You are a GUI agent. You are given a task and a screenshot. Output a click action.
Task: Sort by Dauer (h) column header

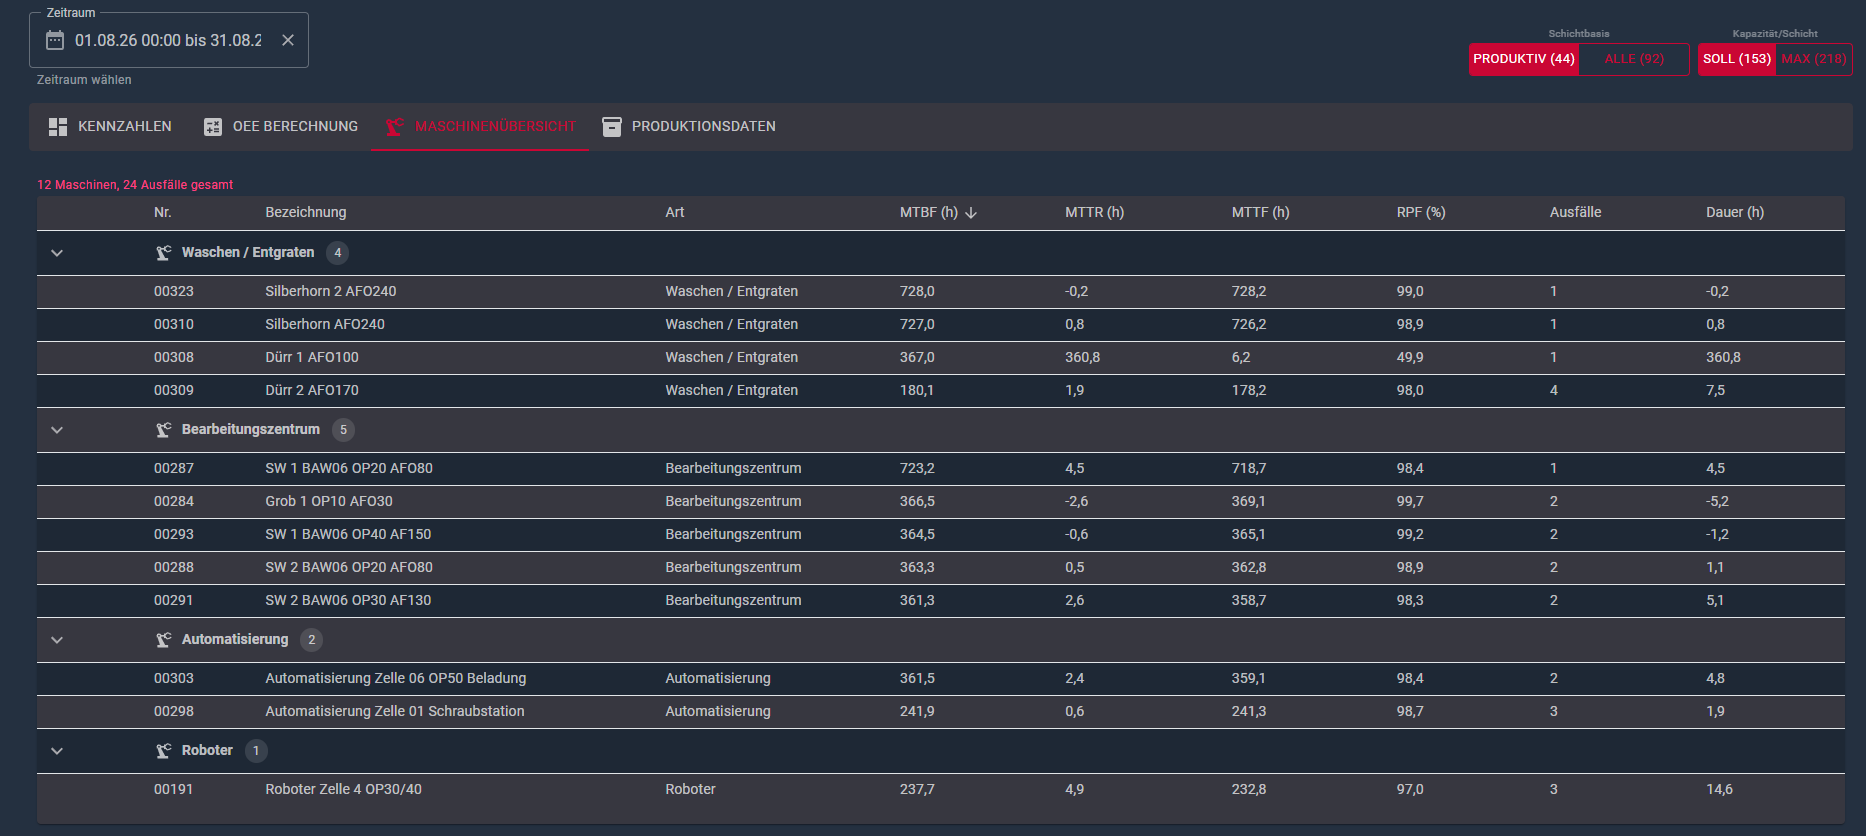pos(1735,212)
